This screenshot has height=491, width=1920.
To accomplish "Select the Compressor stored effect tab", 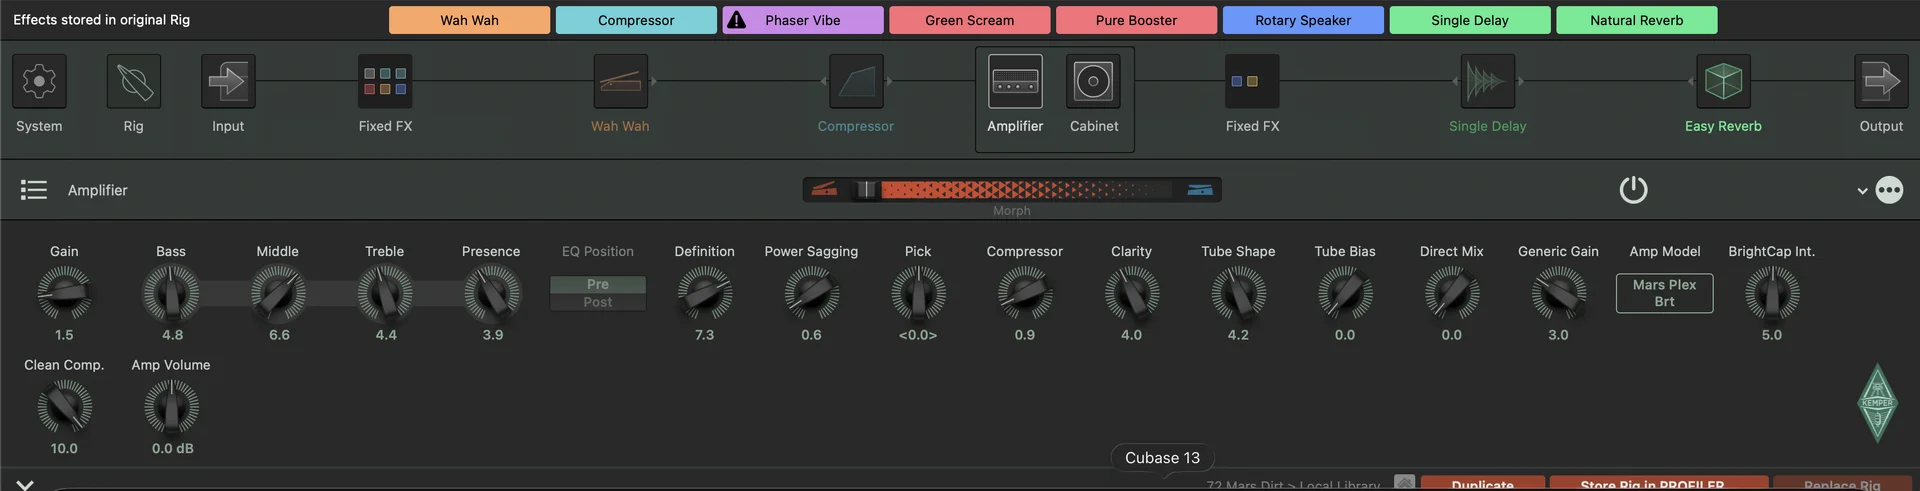I will click(x=636, y=20).
